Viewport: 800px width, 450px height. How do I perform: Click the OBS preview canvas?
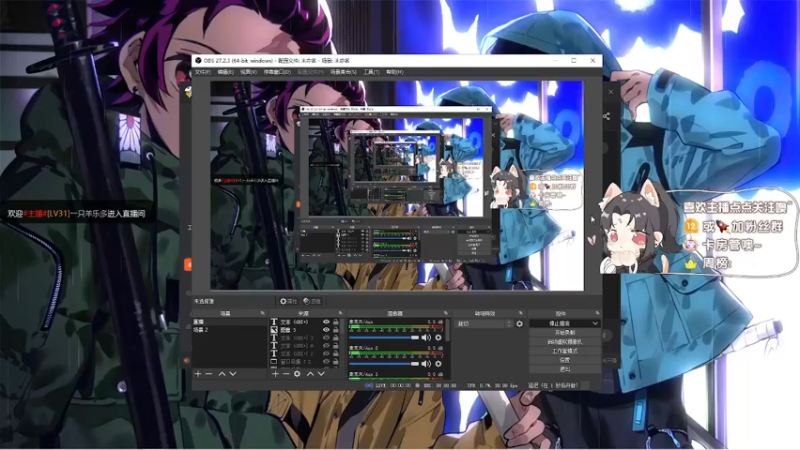click(x=397, y=186)
